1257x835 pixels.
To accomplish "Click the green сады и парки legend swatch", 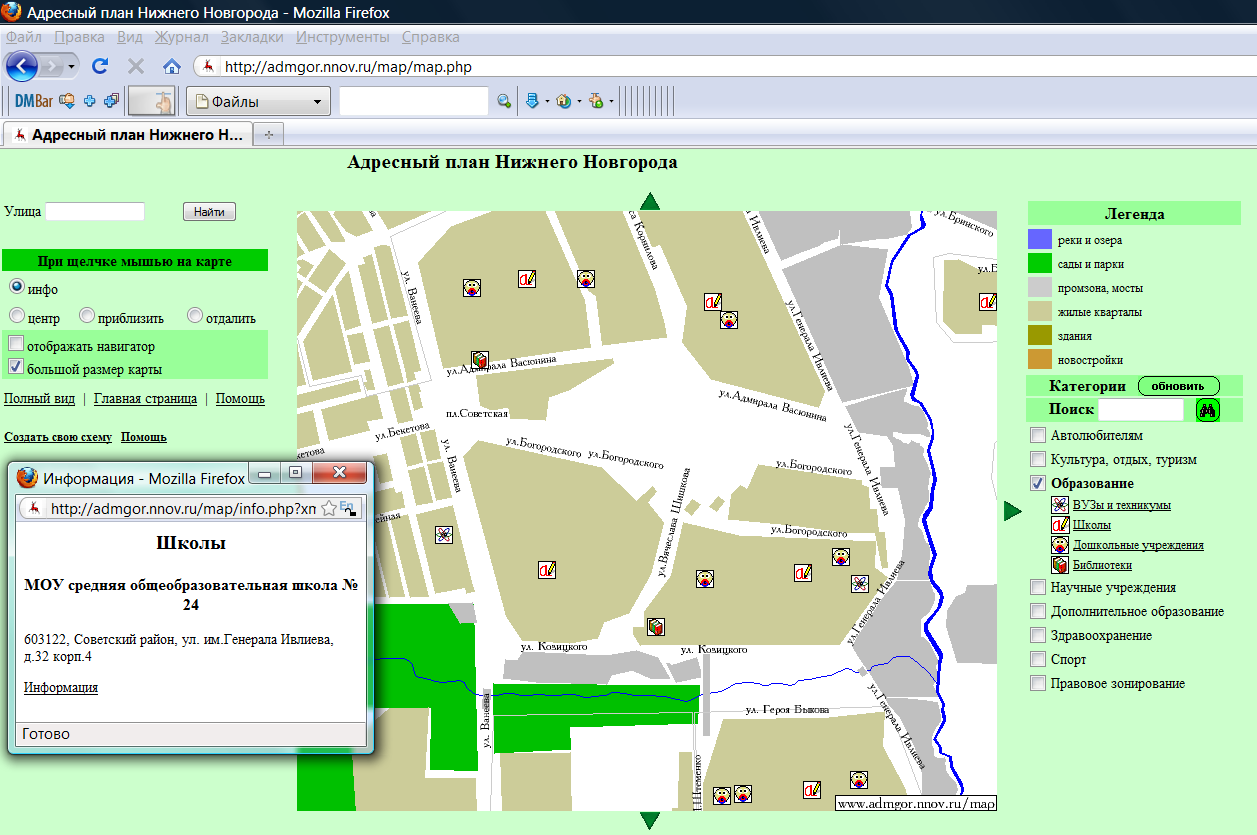I will [1039, 264].
